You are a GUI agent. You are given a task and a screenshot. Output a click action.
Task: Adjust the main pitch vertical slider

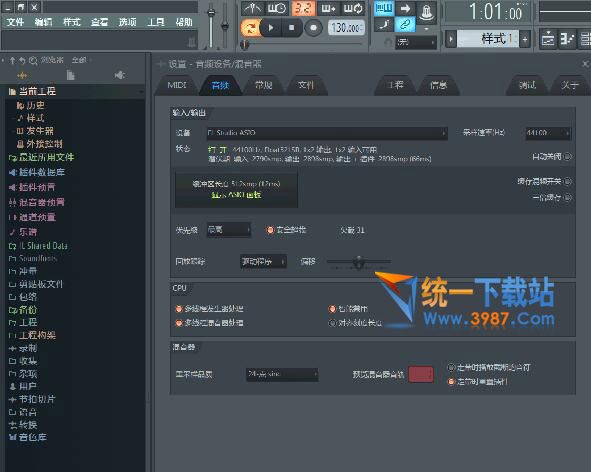(x=225, y=25)
